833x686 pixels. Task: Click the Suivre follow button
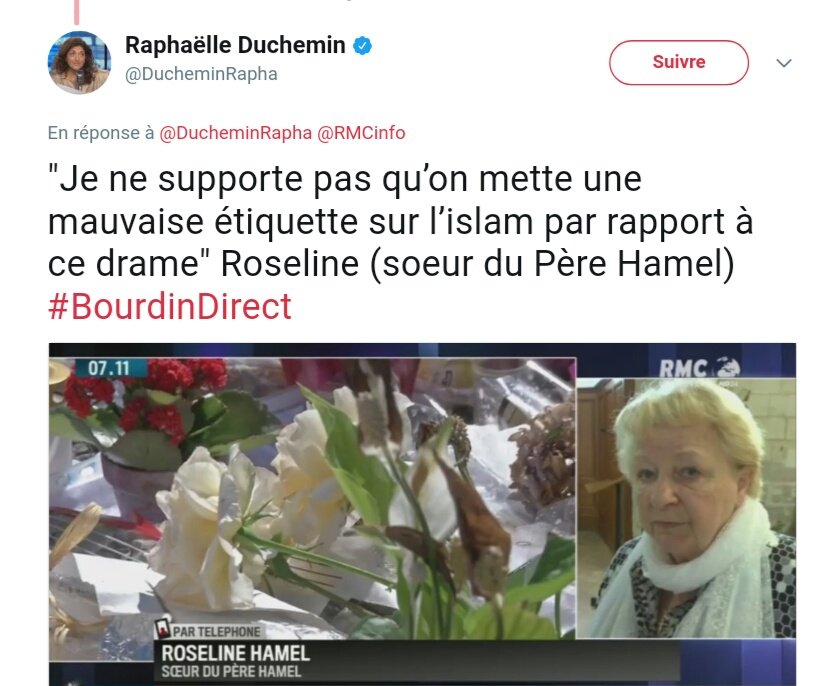[678, 62]
